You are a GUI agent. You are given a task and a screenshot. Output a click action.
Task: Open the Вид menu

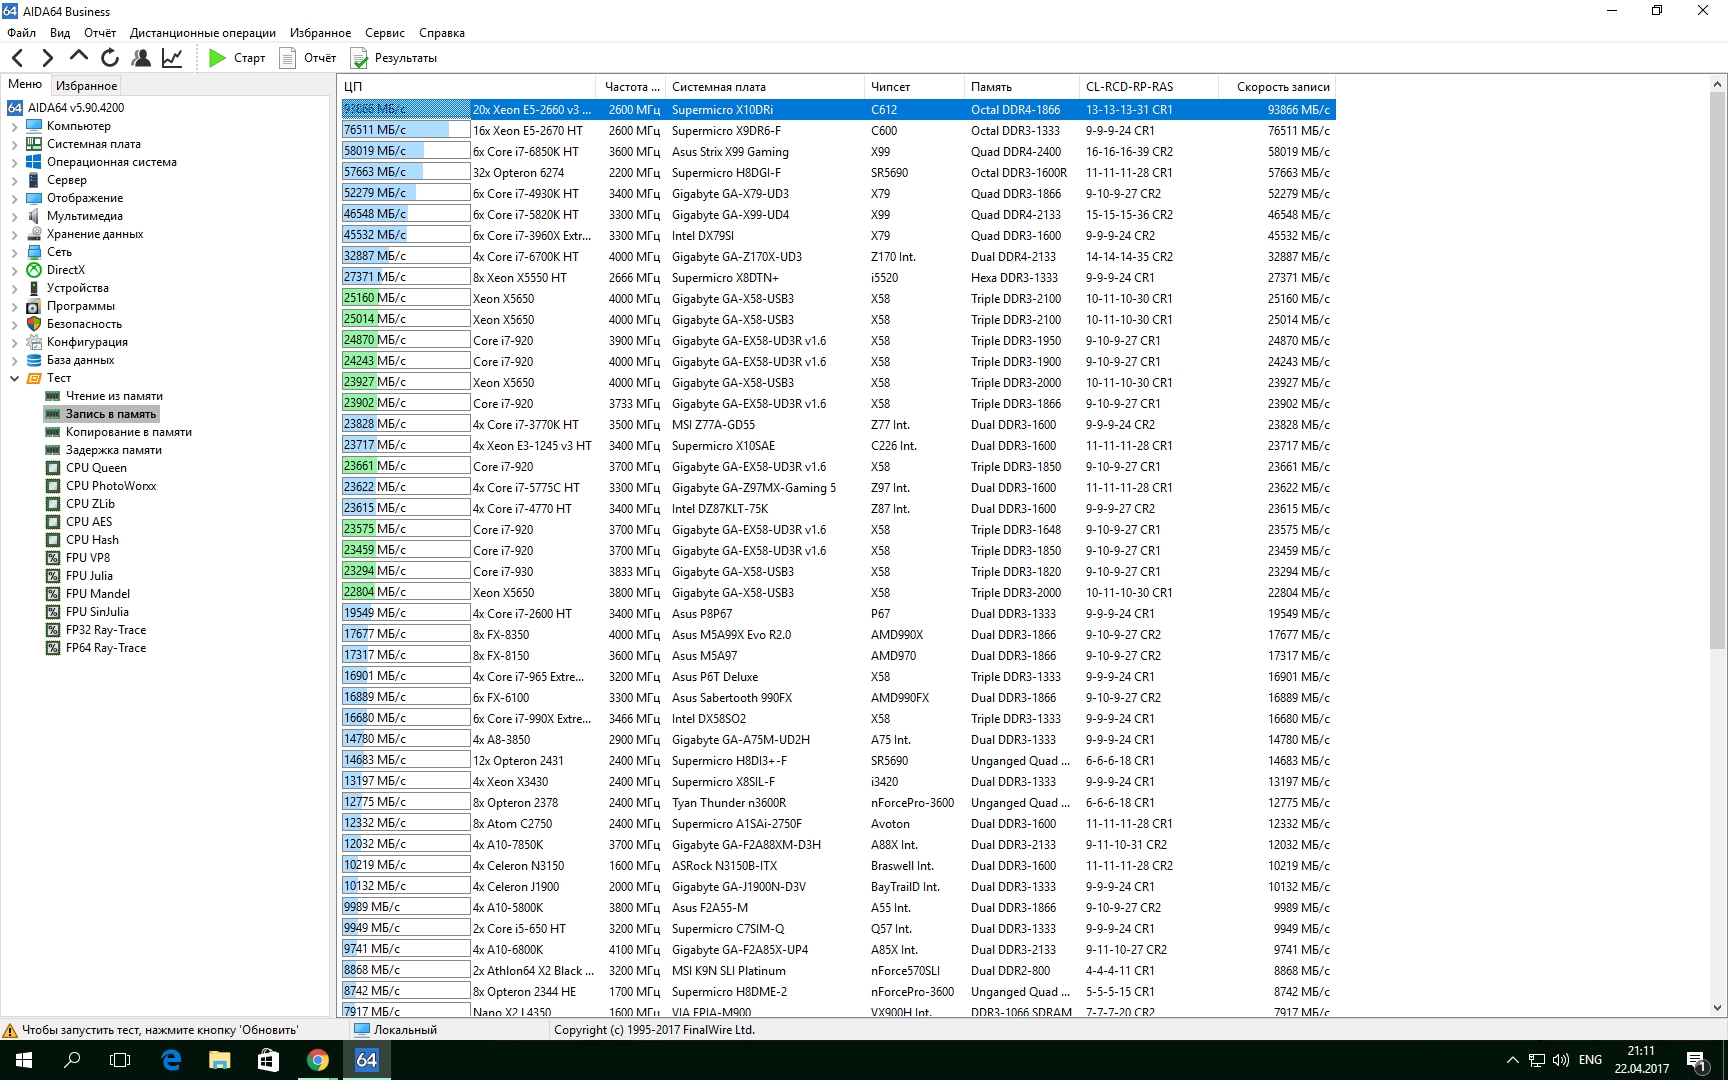pos(60,33)
